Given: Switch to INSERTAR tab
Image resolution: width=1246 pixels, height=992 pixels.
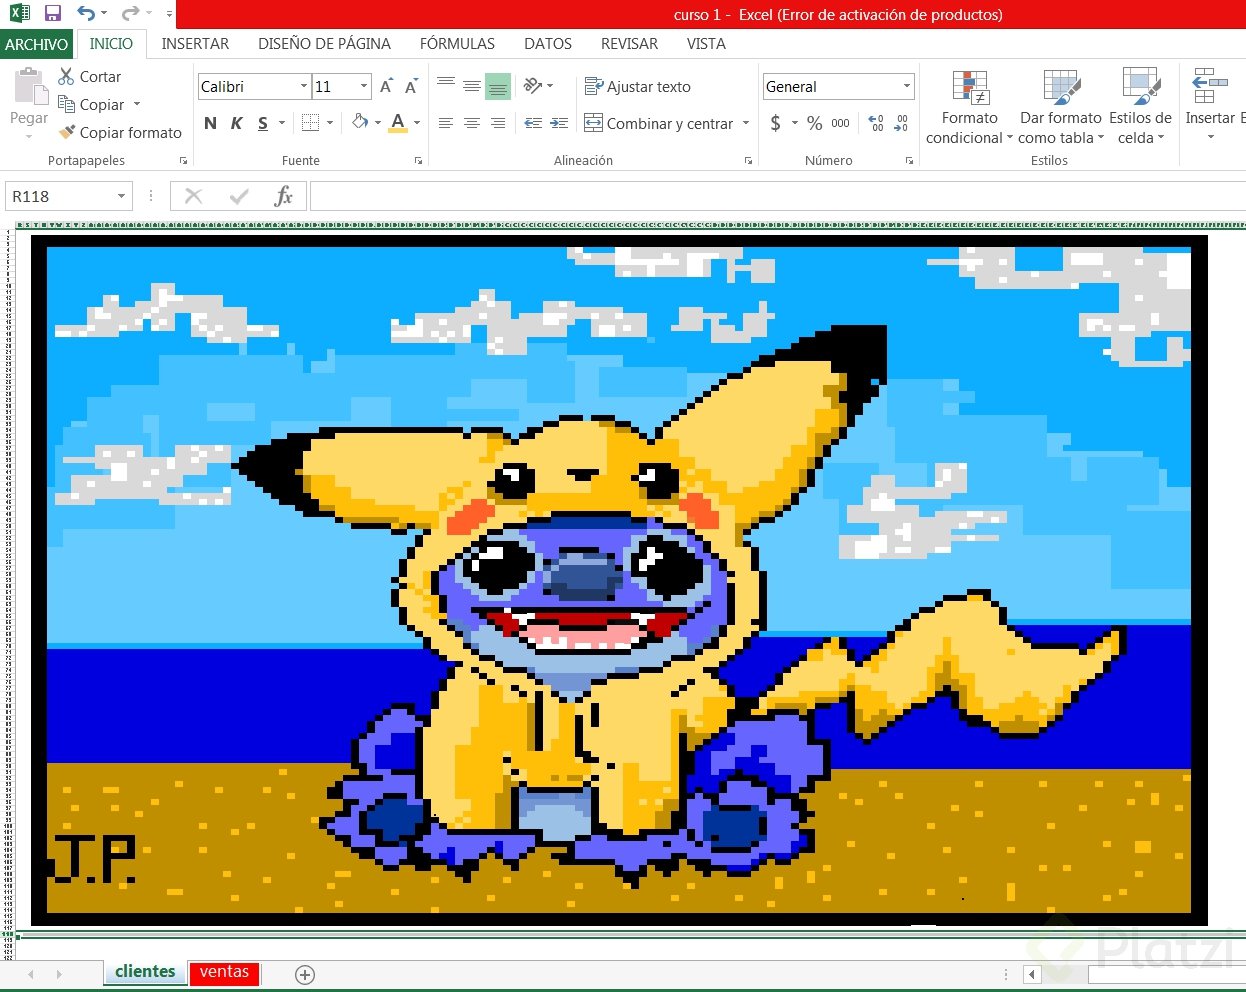Looking at the screenshot, I should click(x=195, y=44).
